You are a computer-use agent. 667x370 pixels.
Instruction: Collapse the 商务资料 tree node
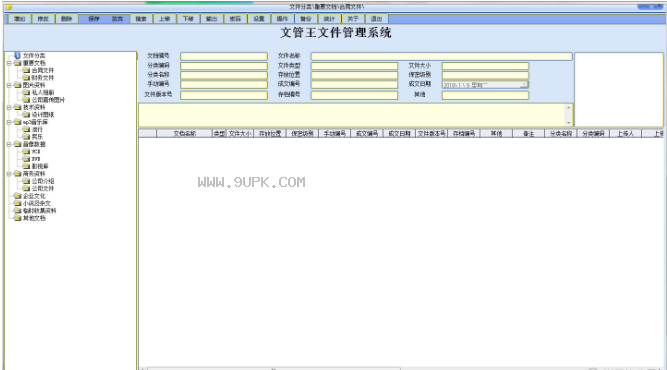pos(9,174)
